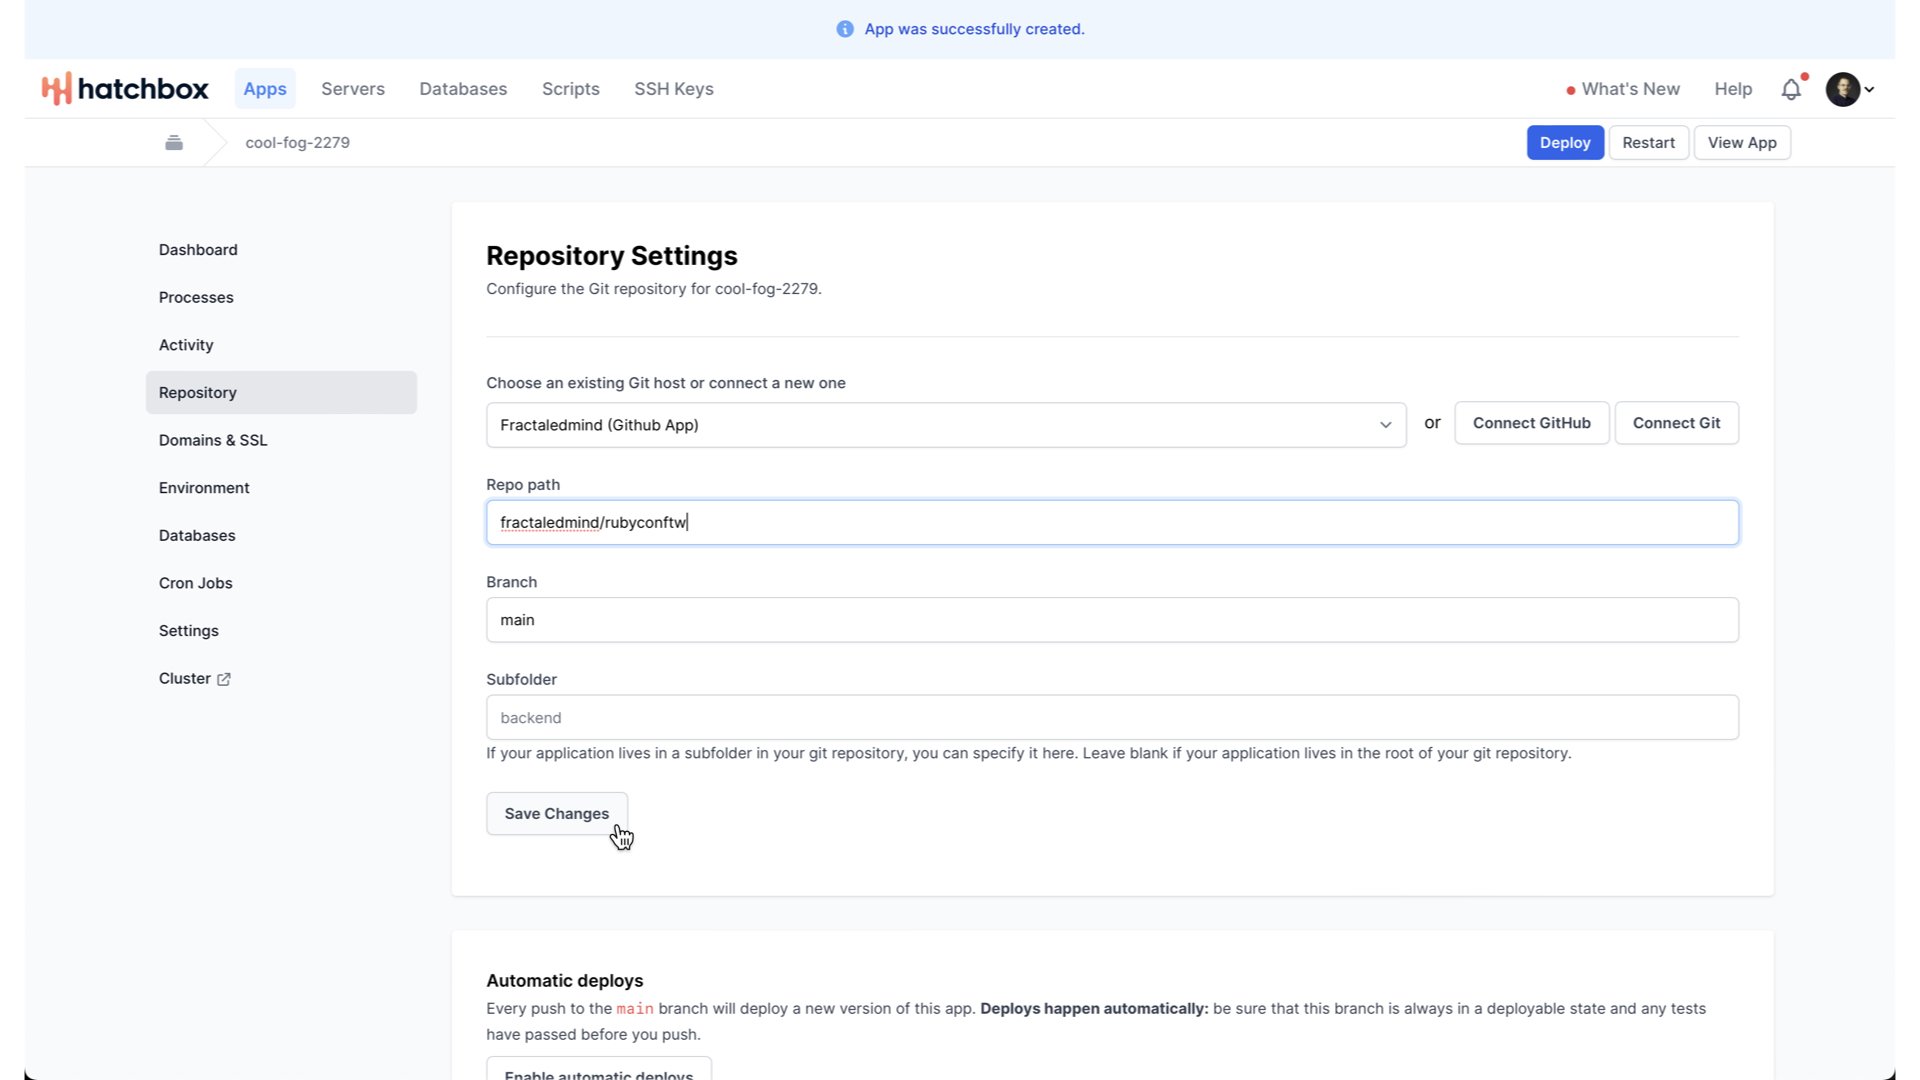Image resolution: width=1920 pixels, height=1080 pixels.
Task: Click the hatchbox logo
Action: point(125,89)
